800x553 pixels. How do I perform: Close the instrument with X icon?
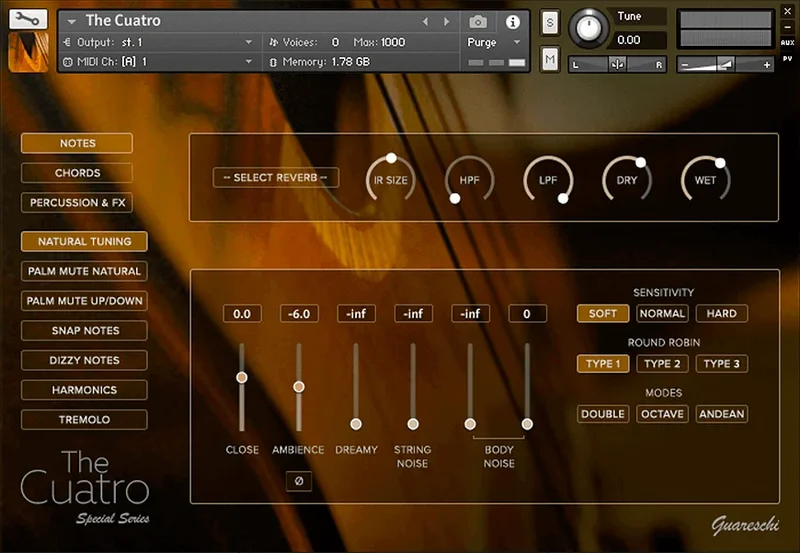(x=787, y=11)
